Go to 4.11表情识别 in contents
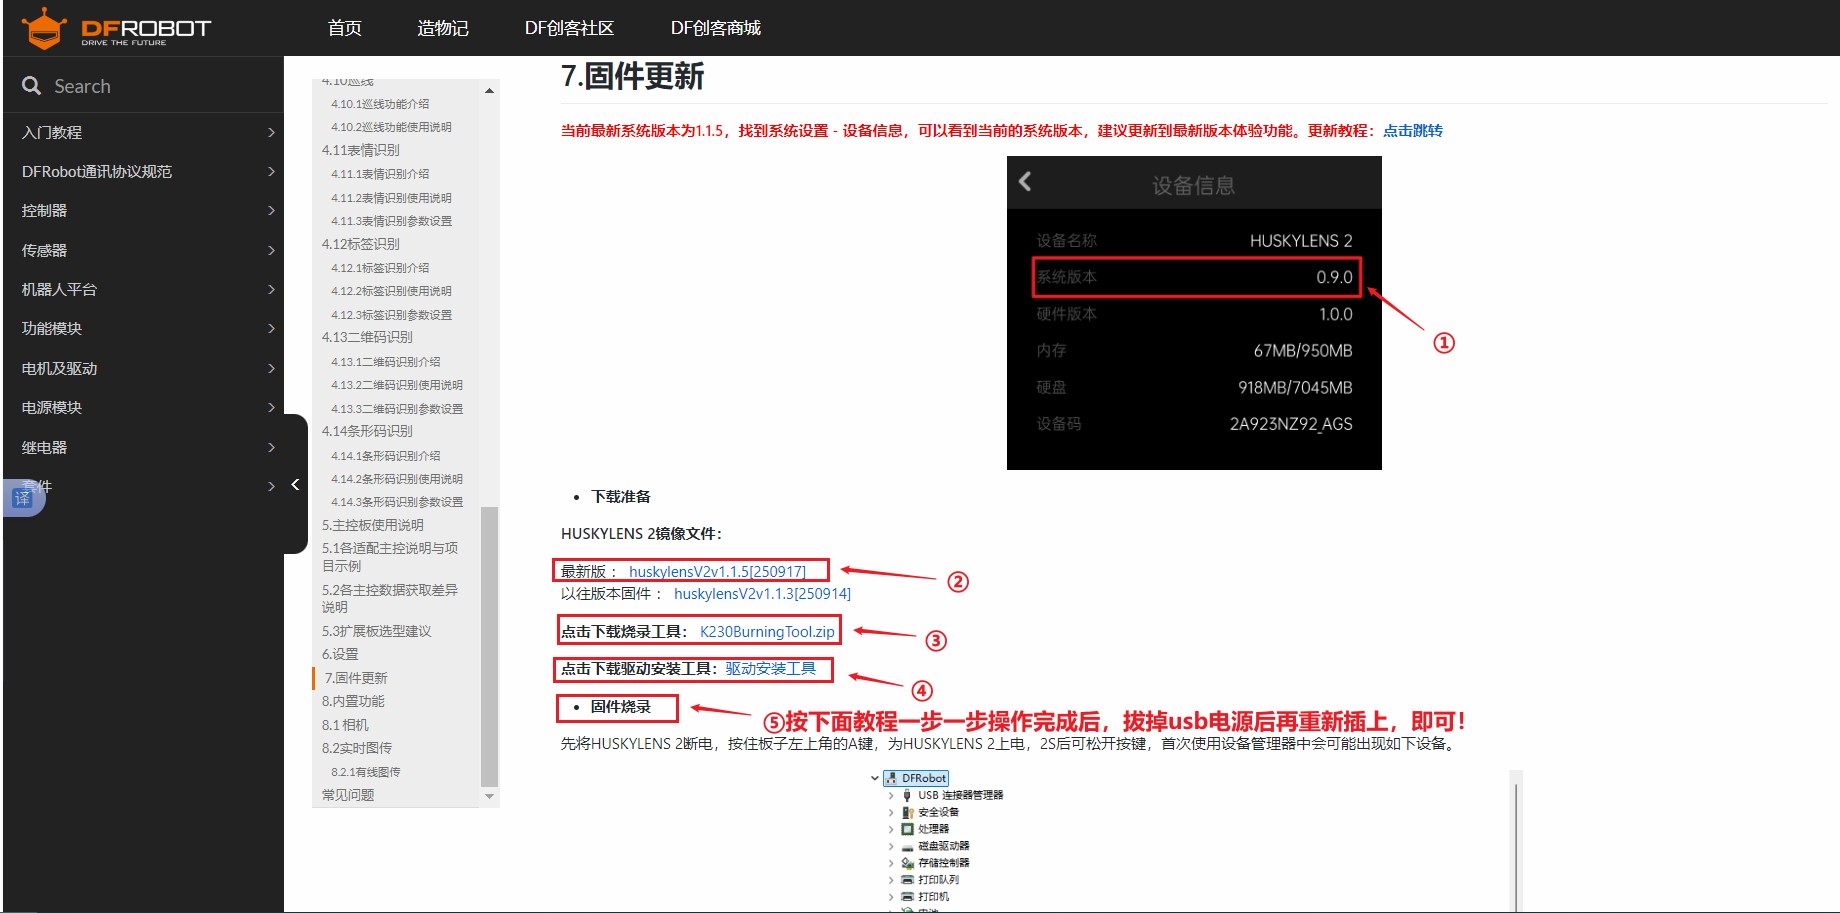The height and width of the screenshot is (913, 1840). click(x=360, y=150)
